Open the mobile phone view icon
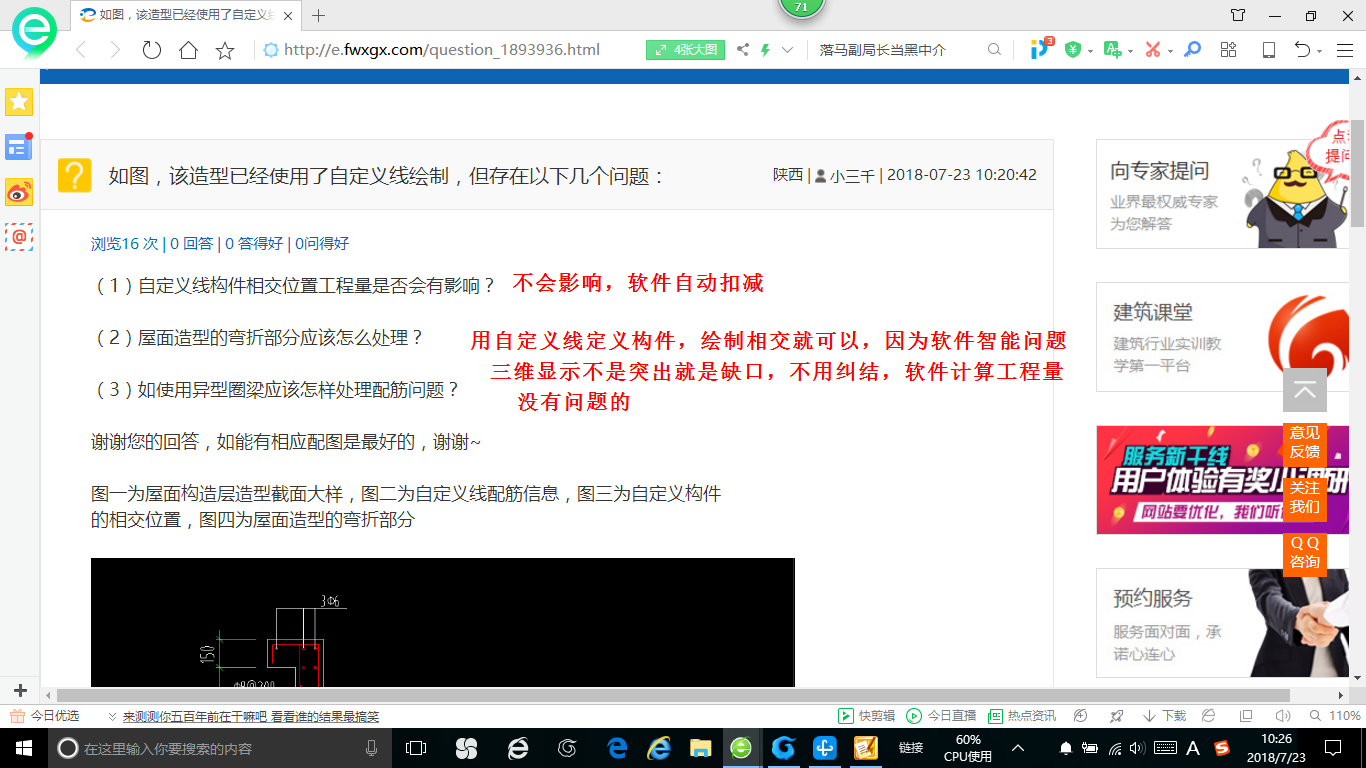The height and width of the screenshot is (768, 1366). (x=1268, y=50)
